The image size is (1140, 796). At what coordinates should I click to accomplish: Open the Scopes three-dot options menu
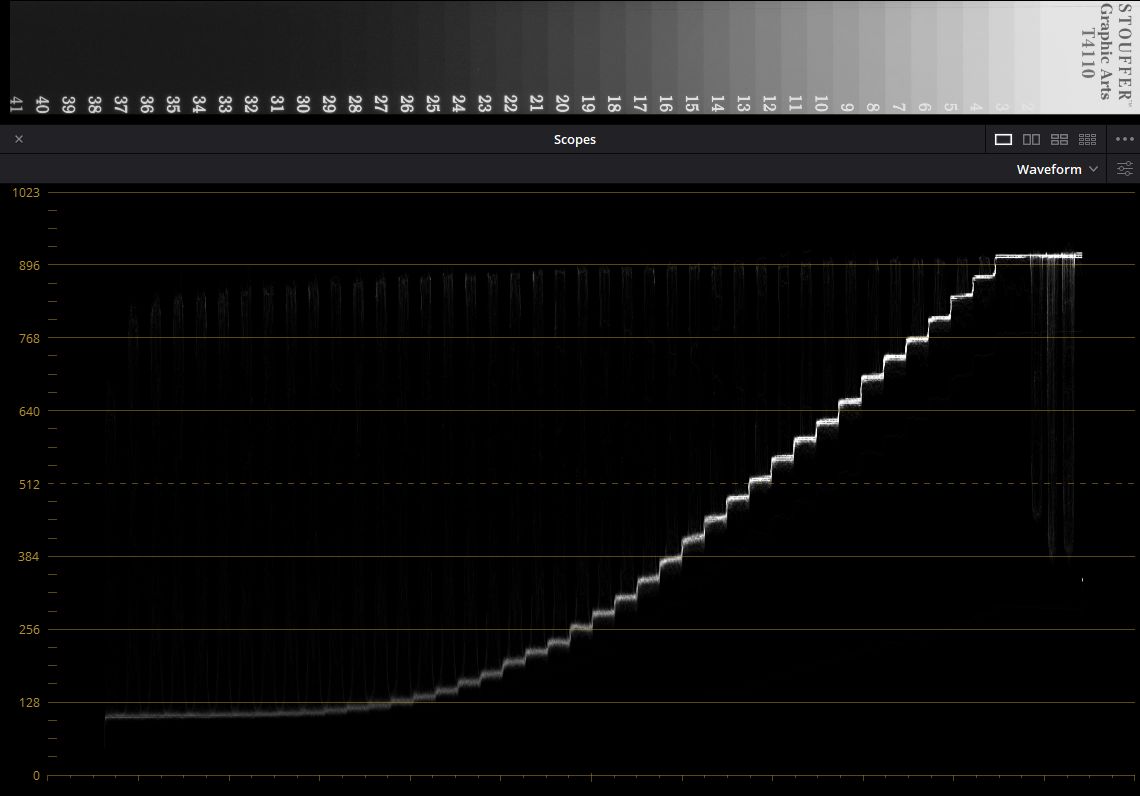(x=1124, y=139)
